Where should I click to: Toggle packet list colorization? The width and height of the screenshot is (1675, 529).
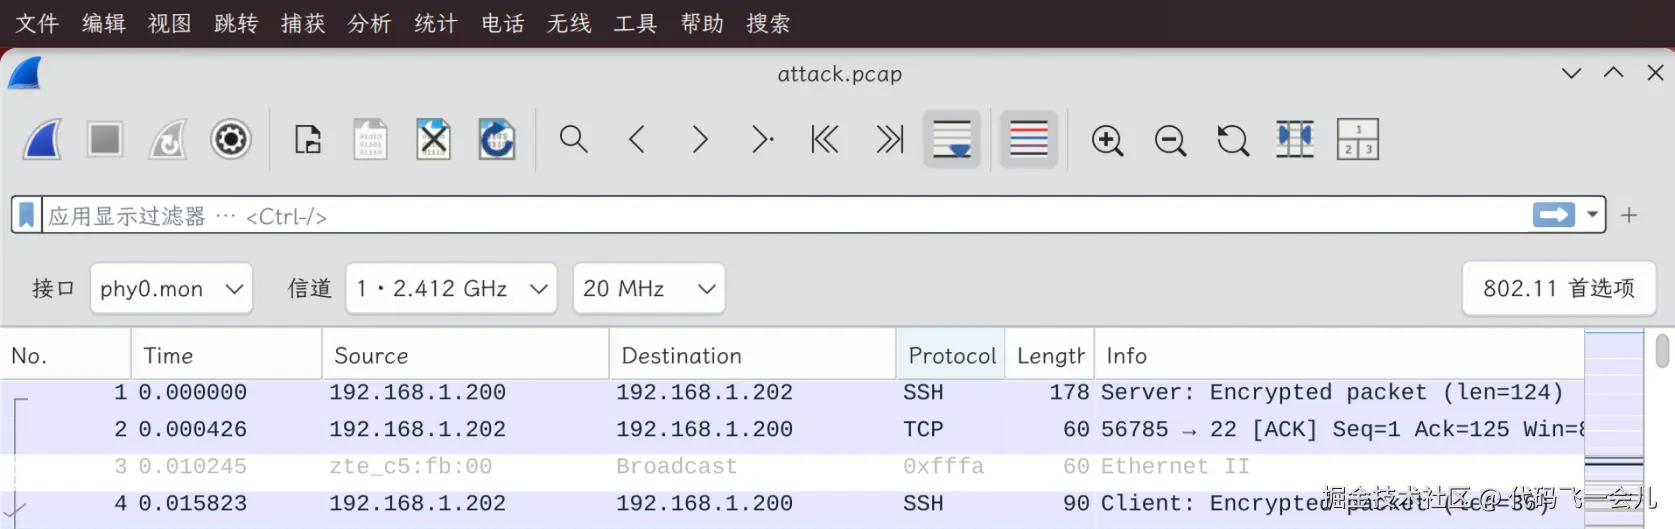[1028, 139]
